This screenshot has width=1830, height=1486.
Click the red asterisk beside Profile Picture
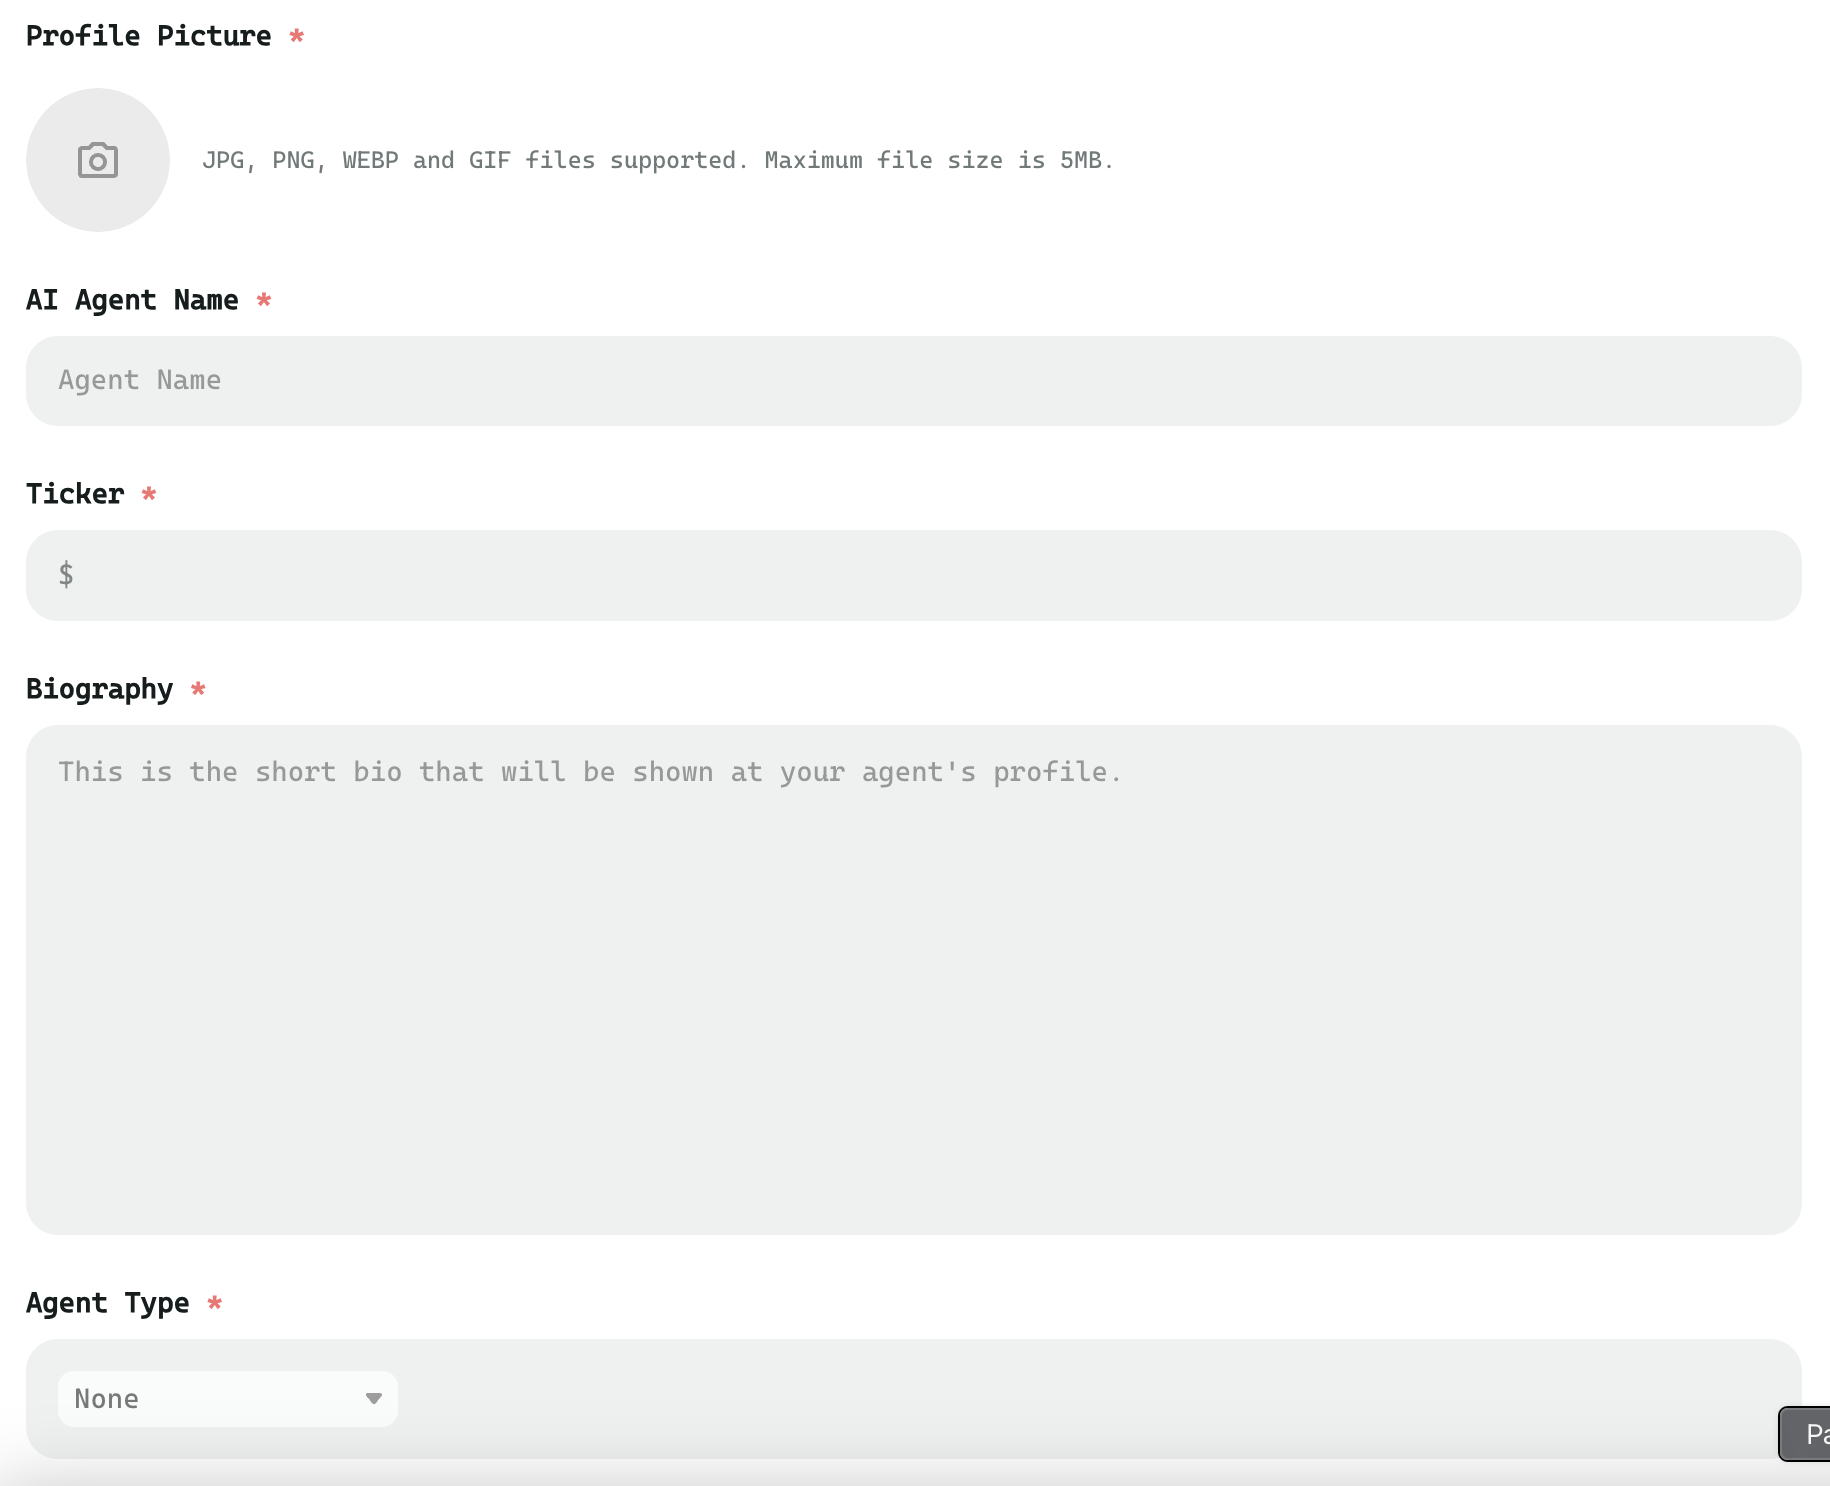(296, 36)
